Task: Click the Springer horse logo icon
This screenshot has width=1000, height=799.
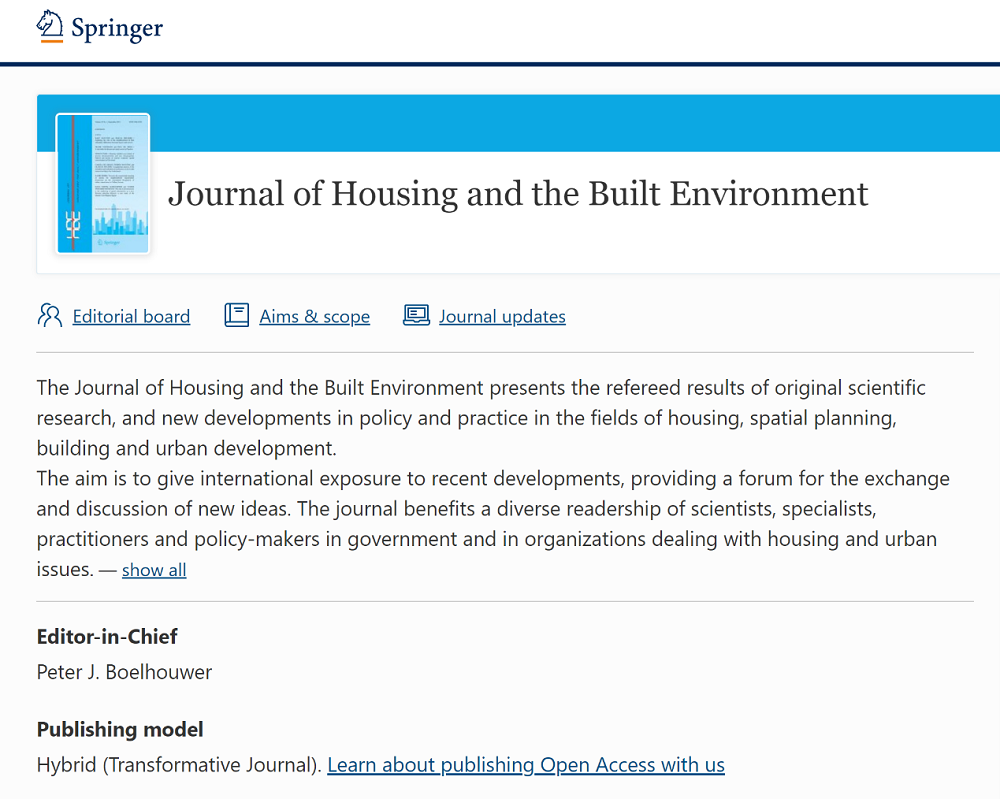Action: click(50, 27)
